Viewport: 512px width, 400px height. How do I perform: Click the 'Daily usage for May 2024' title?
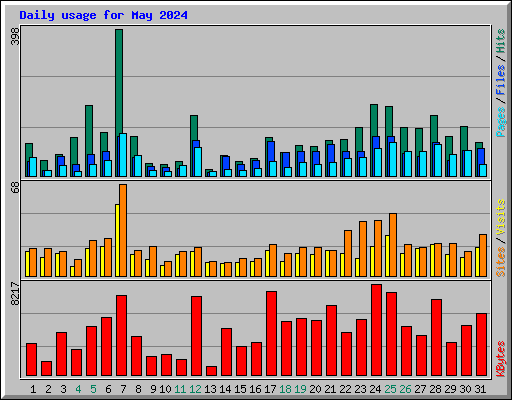click(x=103, y=15)
